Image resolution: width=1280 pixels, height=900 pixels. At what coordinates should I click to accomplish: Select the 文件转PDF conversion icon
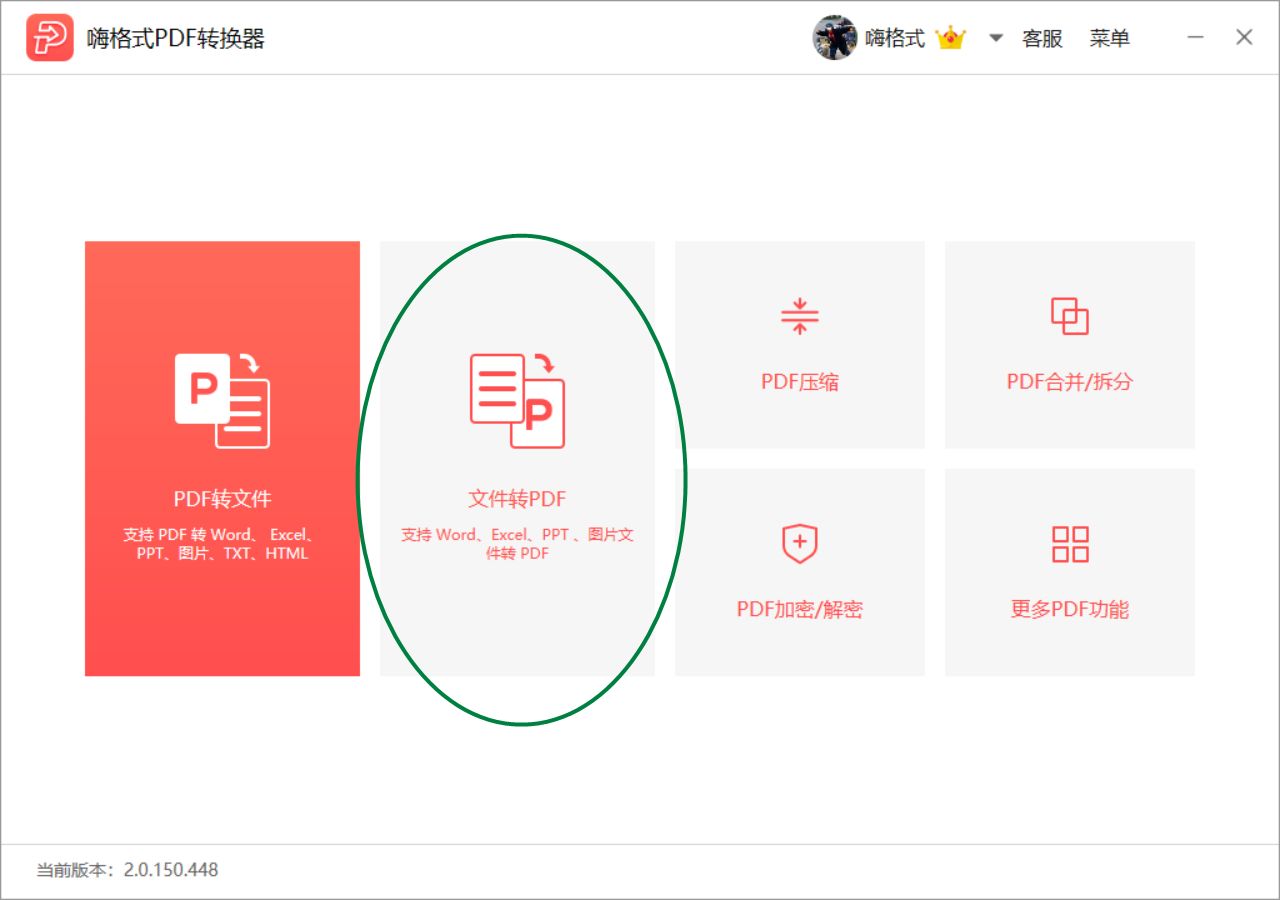pyautogui.click(x=516, y=402)
